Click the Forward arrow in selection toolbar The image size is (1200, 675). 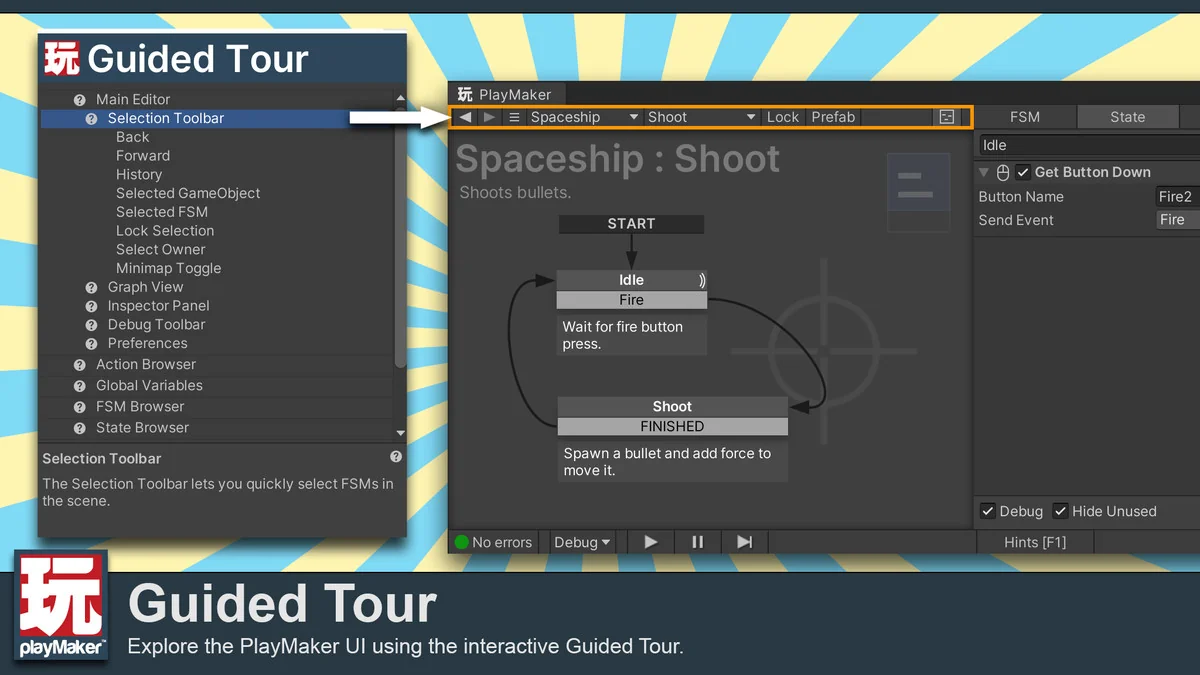point(489,117)
